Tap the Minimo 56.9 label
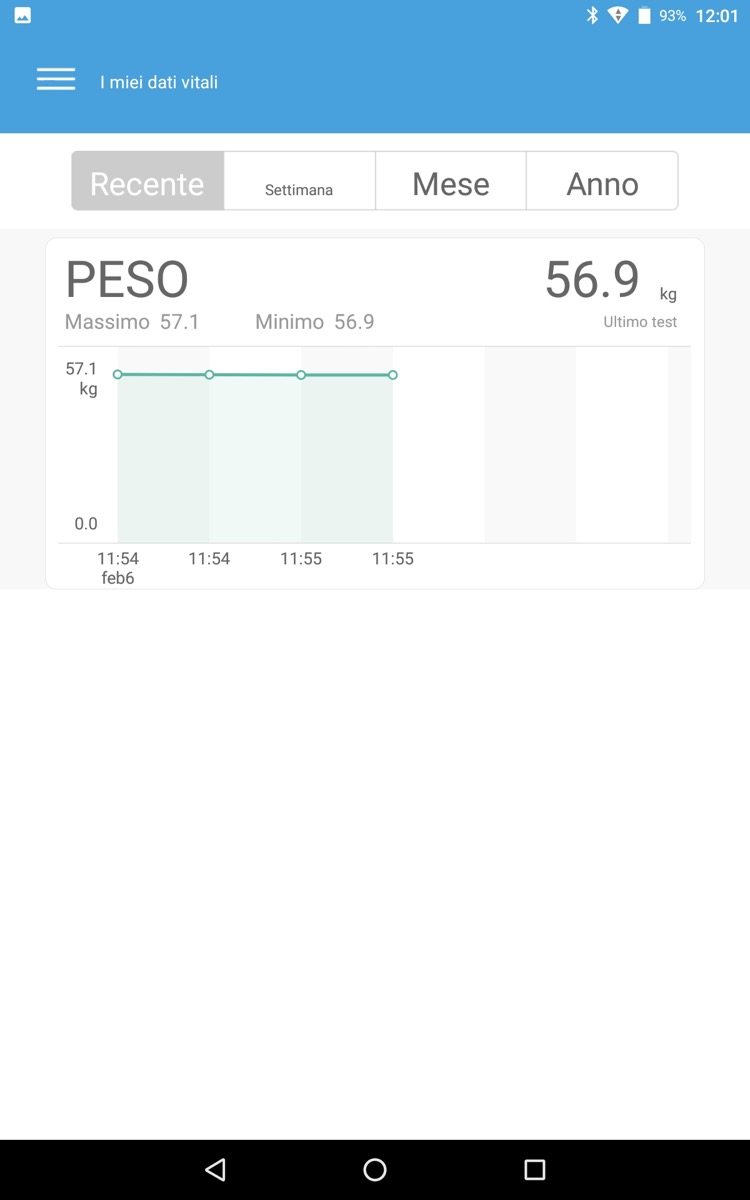This screenshot has height=1200, width=750. tap(314, 322)
